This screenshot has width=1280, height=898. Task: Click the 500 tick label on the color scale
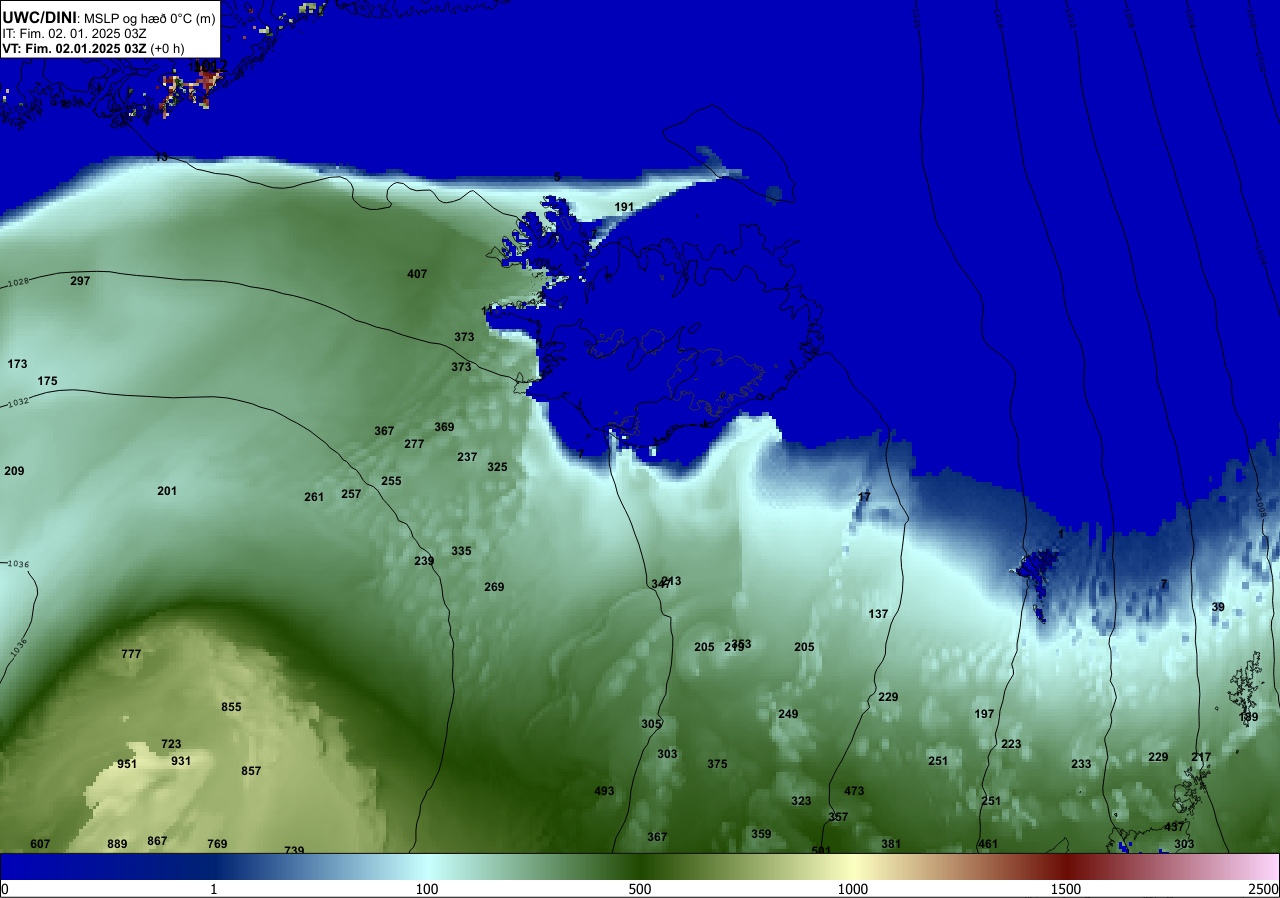[640, 889]
